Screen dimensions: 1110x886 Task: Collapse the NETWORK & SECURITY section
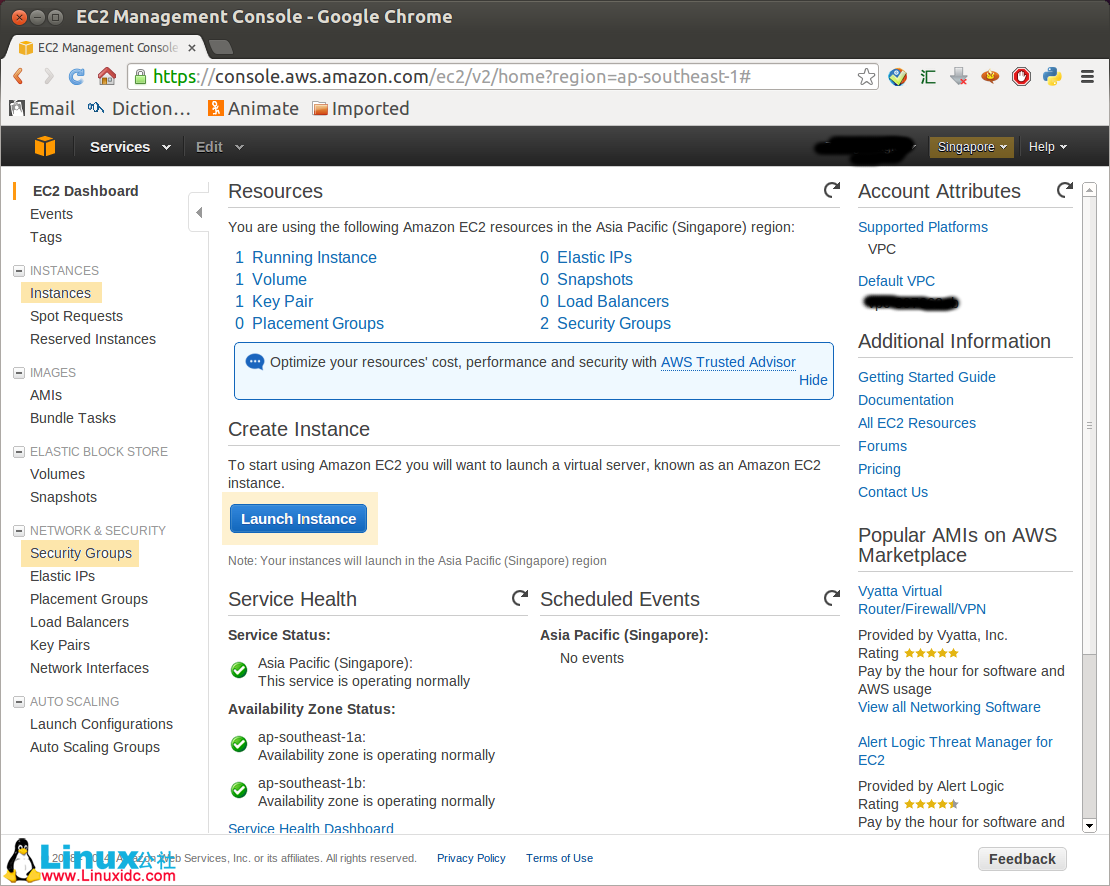tap(17, 530)
